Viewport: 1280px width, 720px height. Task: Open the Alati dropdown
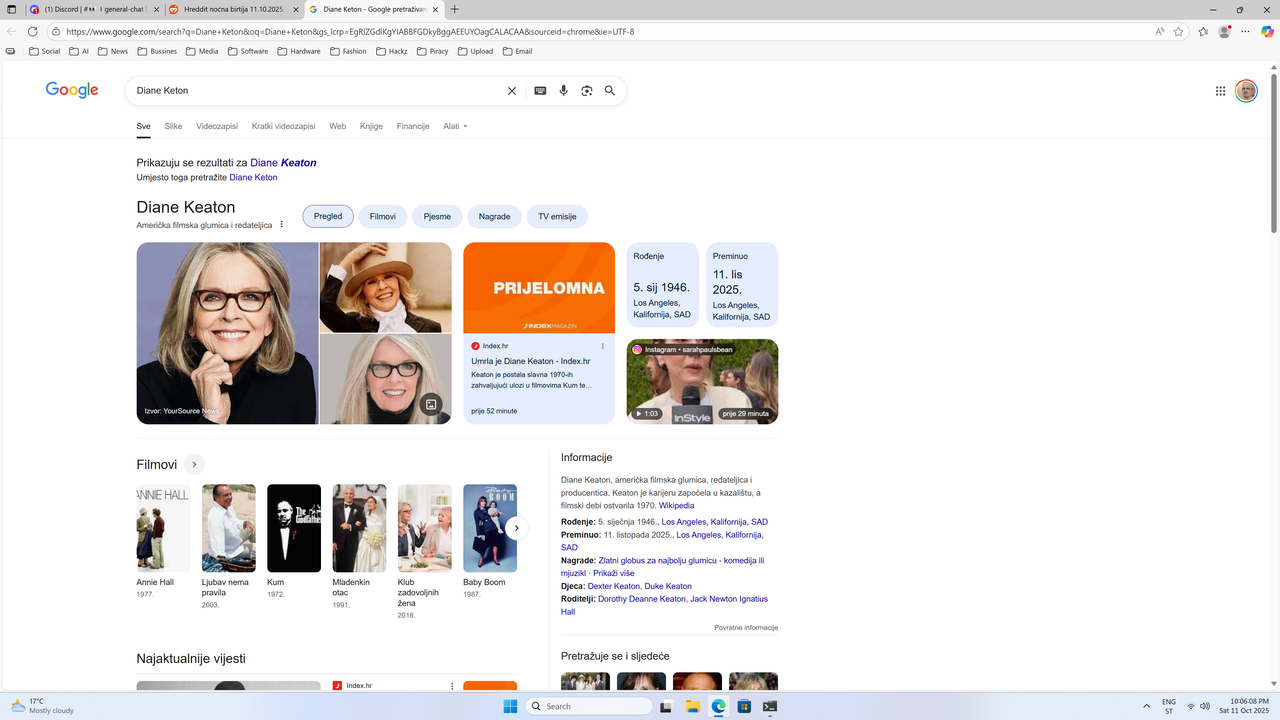pos(455,126)
